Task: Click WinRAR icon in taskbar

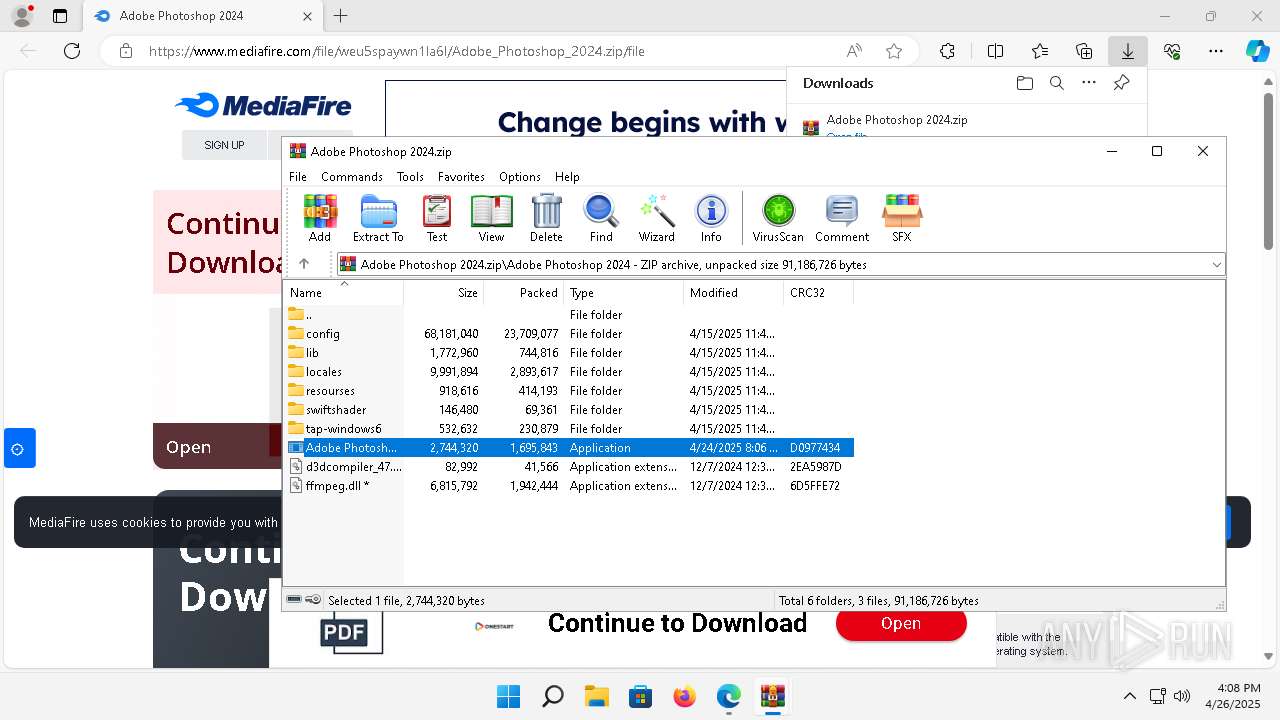Action: 772,696
